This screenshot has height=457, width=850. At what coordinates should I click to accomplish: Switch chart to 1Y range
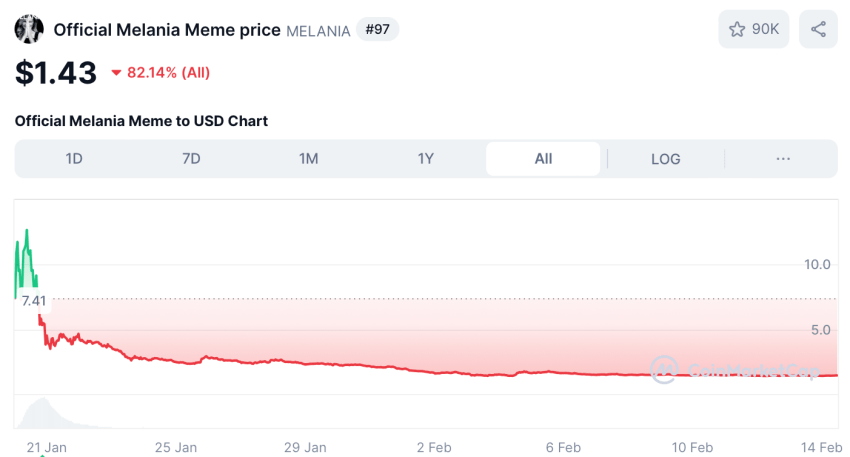(426, 159)
